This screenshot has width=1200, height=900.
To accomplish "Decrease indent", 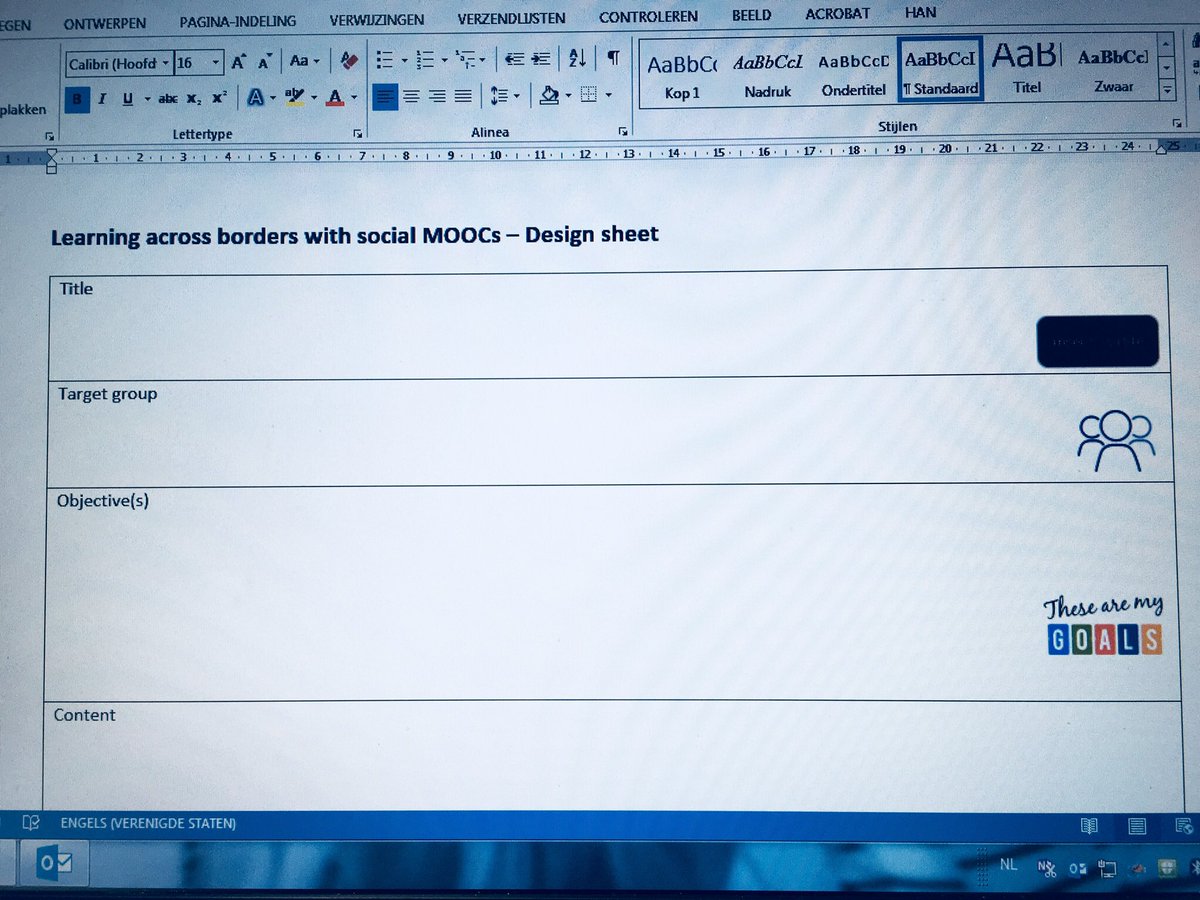I will point(514,59).
